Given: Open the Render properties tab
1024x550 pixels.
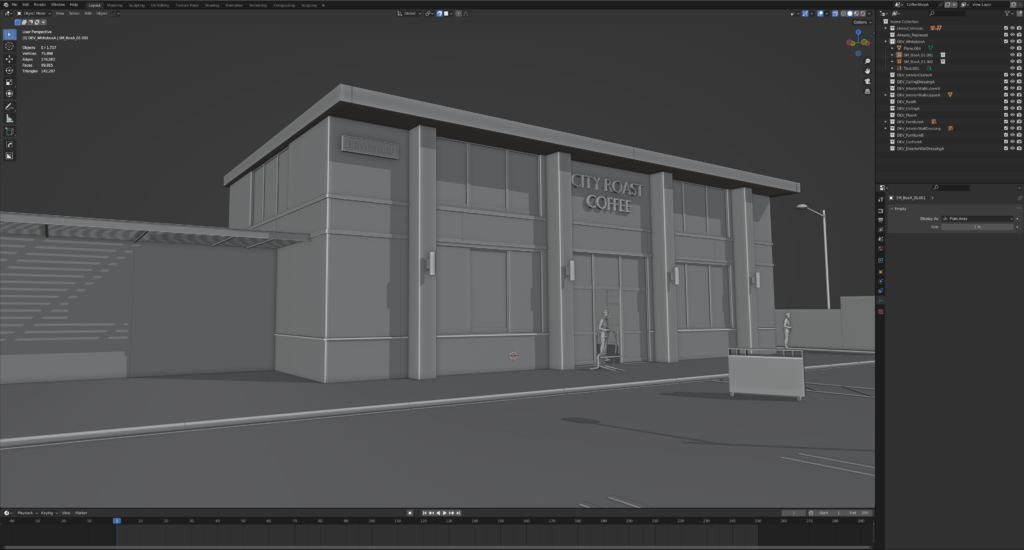Looking at the screenshot, I should coord(880,211).
